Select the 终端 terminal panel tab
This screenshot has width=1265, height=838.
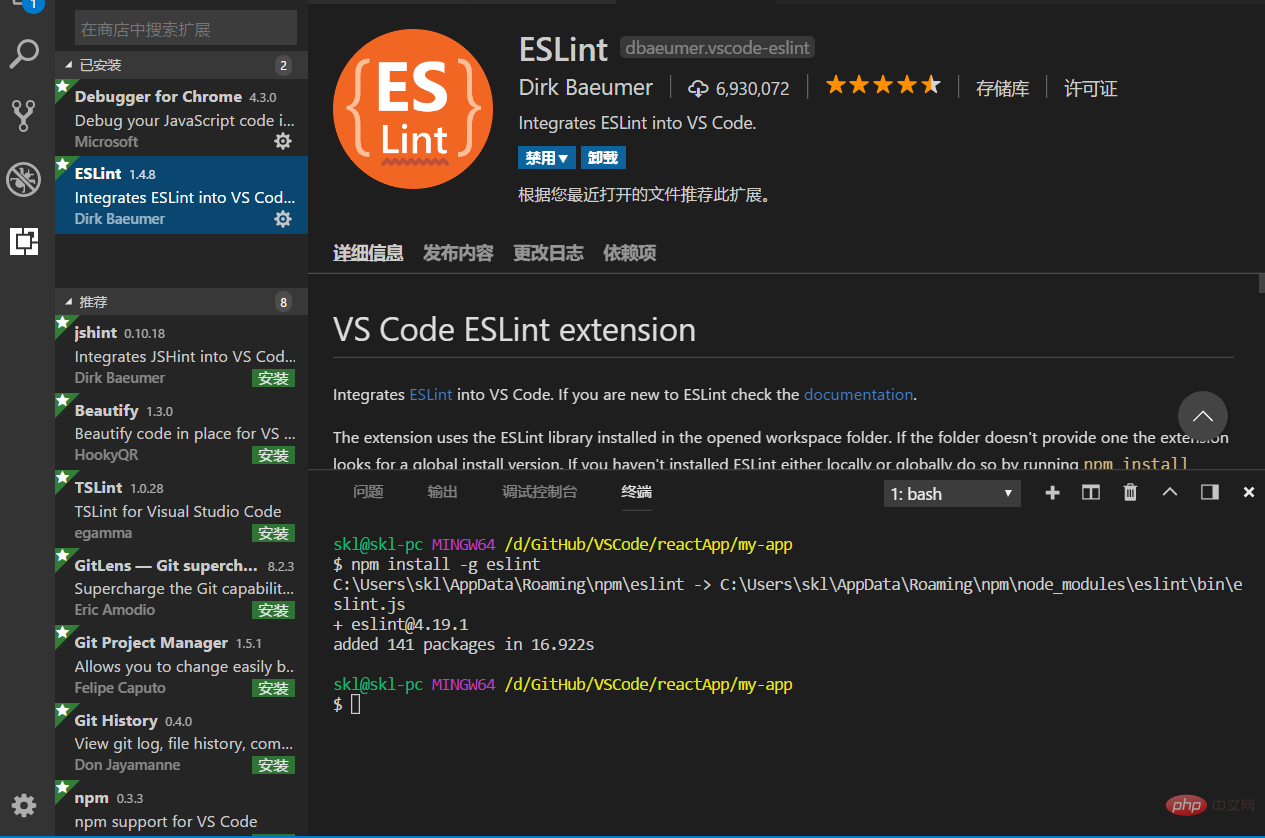coord(636,492)
